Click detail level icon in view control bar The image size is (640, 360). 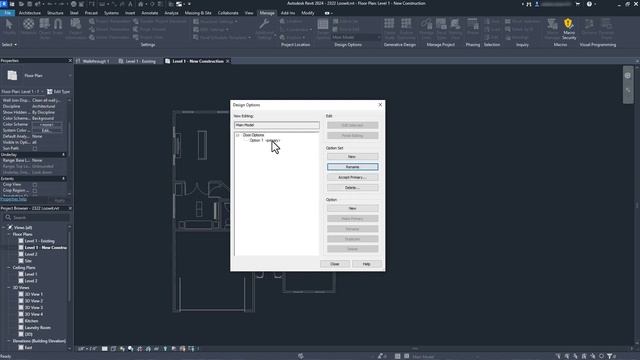[105, 349]
